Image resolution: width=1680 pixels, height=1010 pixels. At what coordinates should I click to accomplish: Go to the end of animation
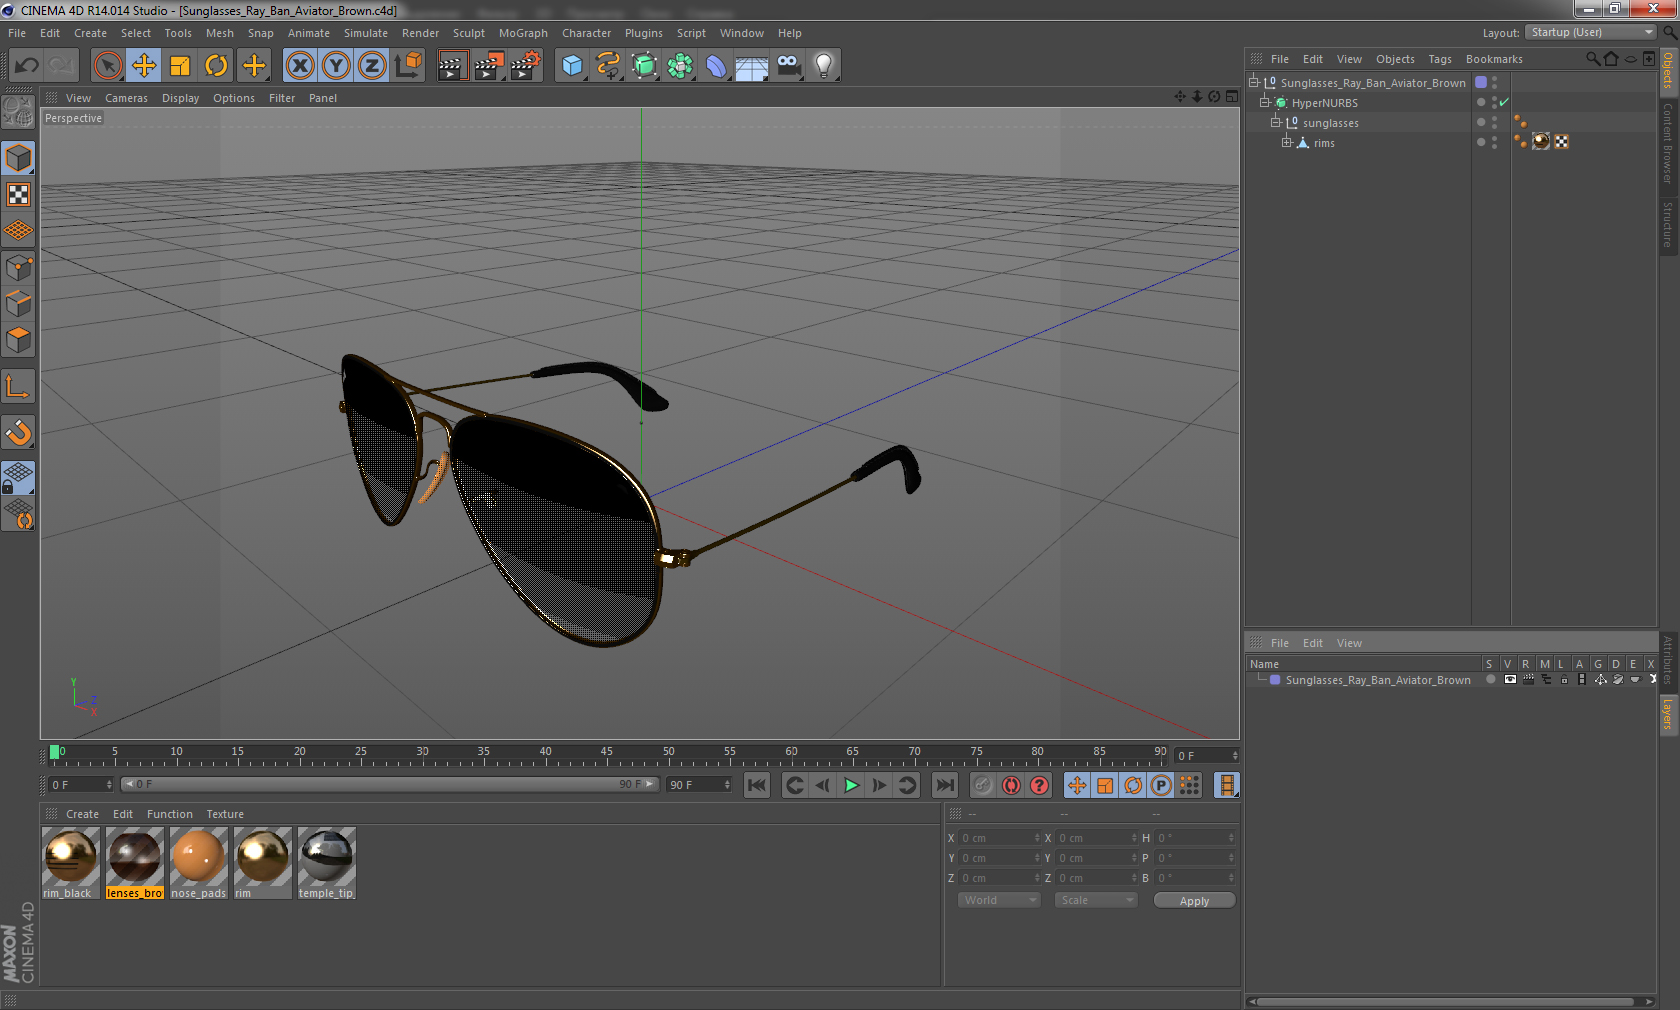944,785
